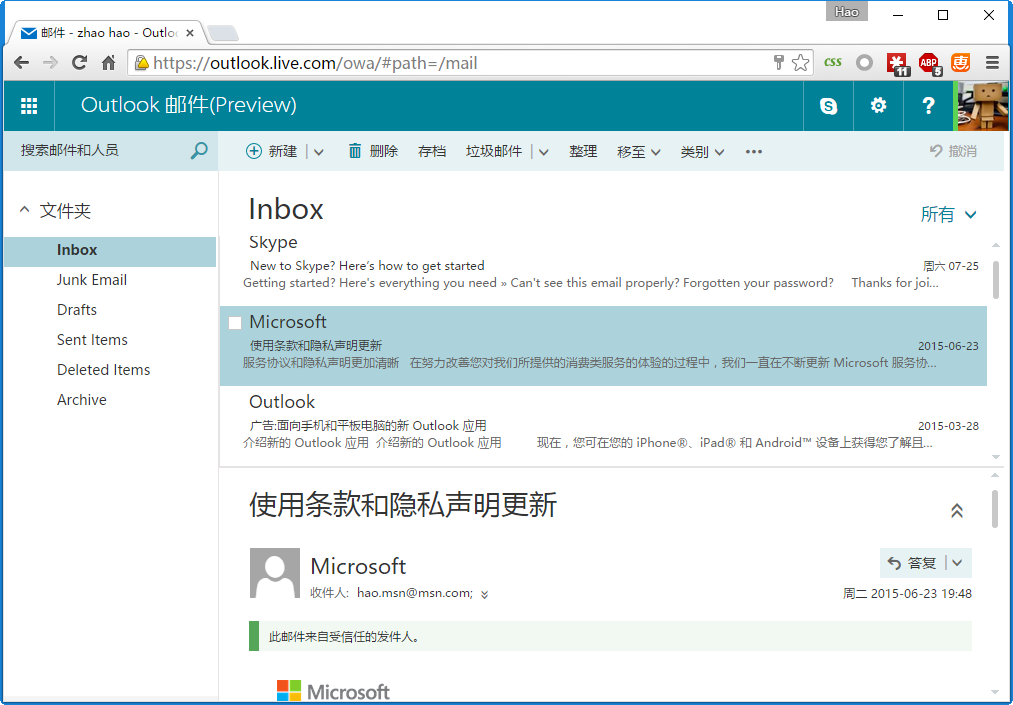This screenshot has width=1013, height=705.
Task: Click the reply (答复) button
Action: click(x=912, y=563)
